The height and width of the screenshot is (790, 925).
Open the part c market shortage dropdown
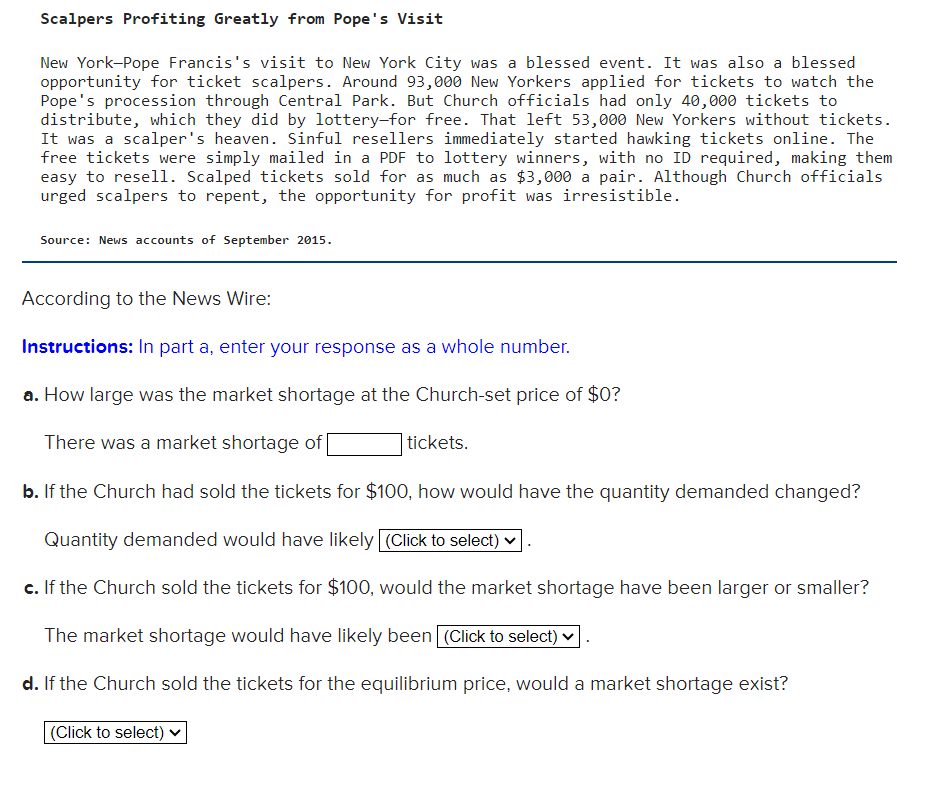point(507,636)
